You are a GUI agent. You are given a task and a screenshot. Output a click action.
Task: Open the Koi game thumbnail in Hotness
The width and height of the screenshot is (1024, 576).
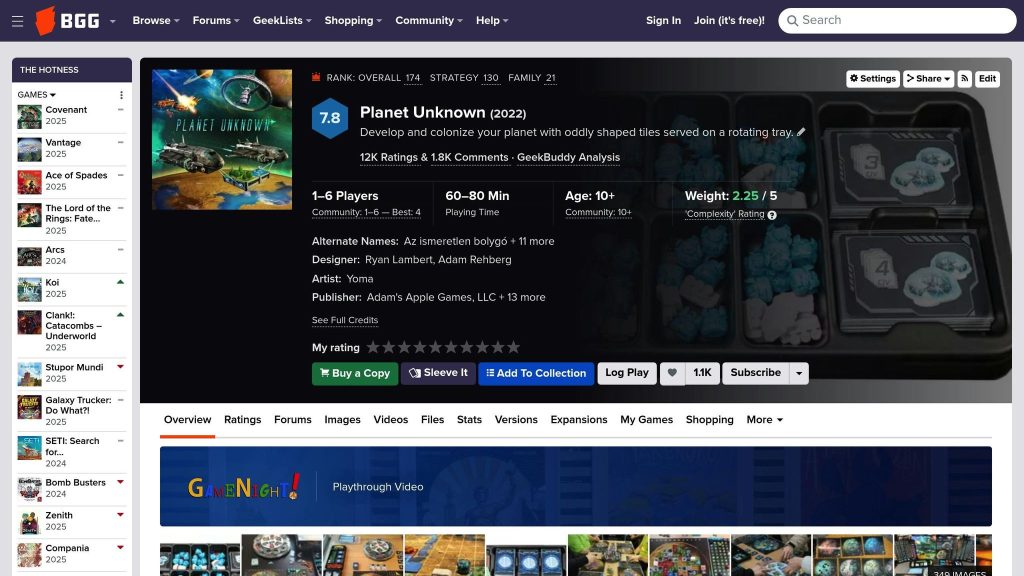29,289
